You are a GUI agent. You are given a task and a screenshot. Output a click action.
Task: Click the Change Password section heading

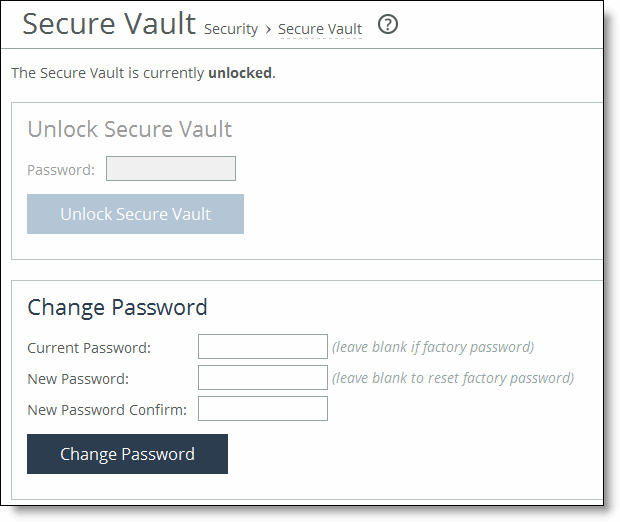[117, 308]
